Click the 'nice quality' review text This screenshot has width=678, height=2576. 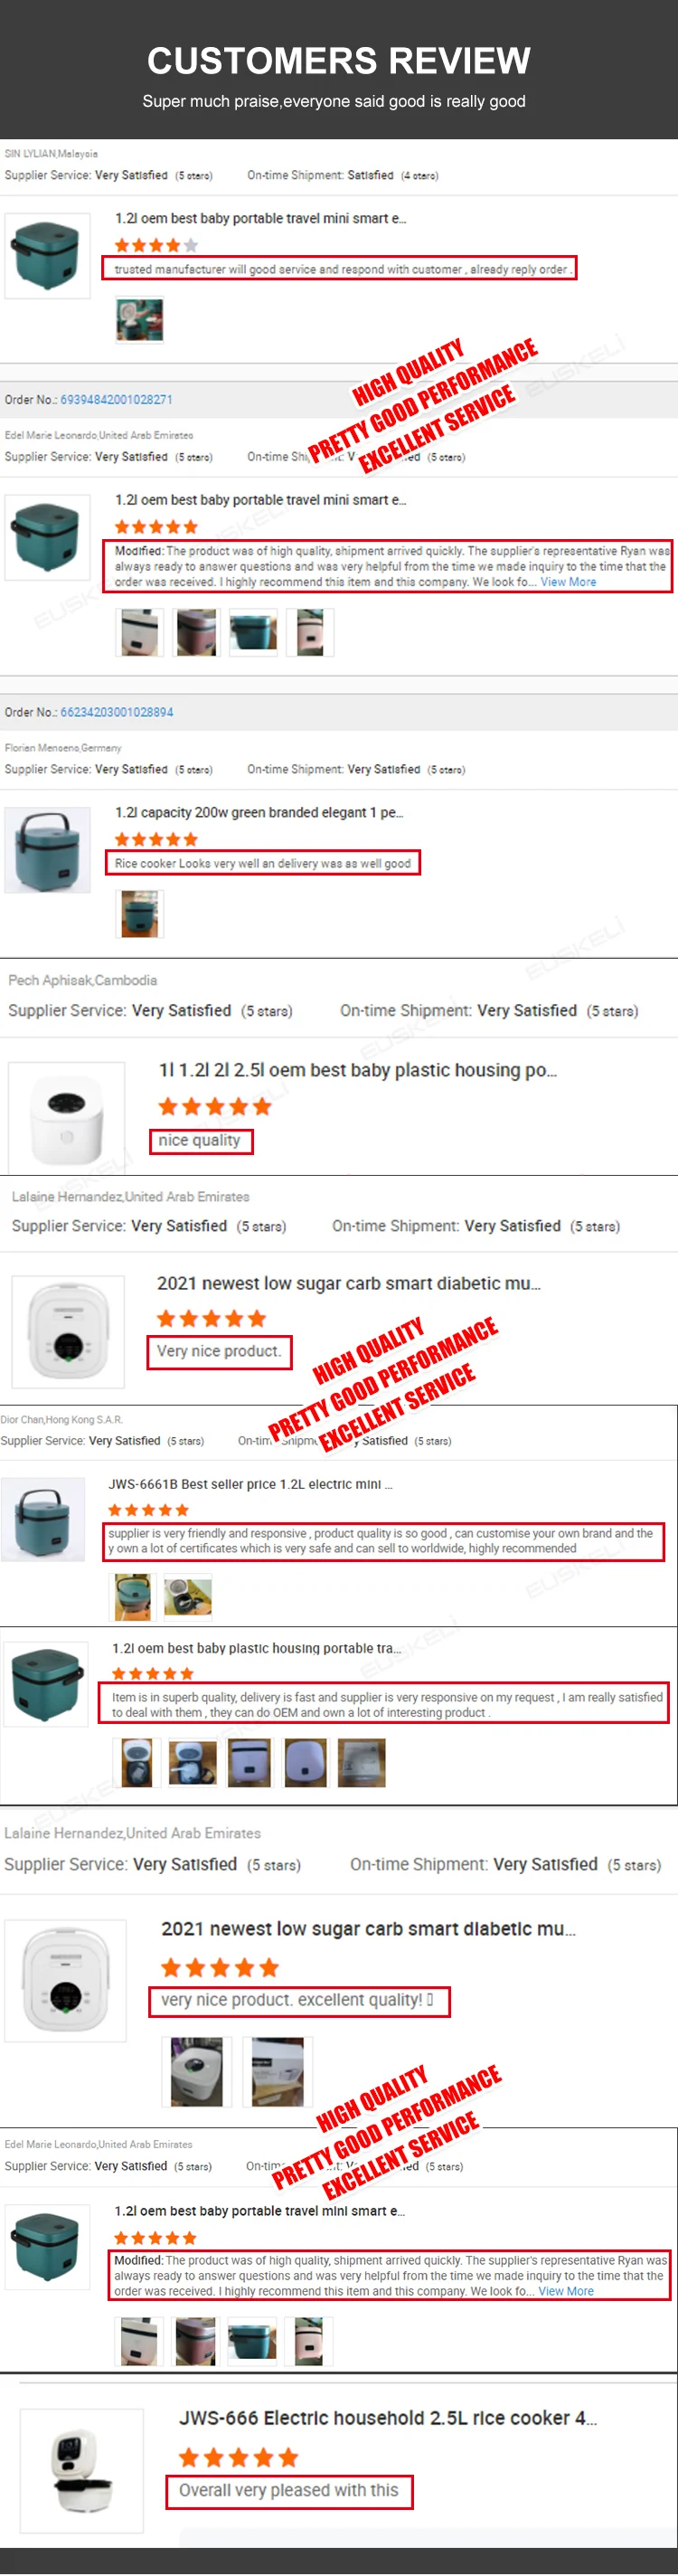click(x=199, y=1140)
